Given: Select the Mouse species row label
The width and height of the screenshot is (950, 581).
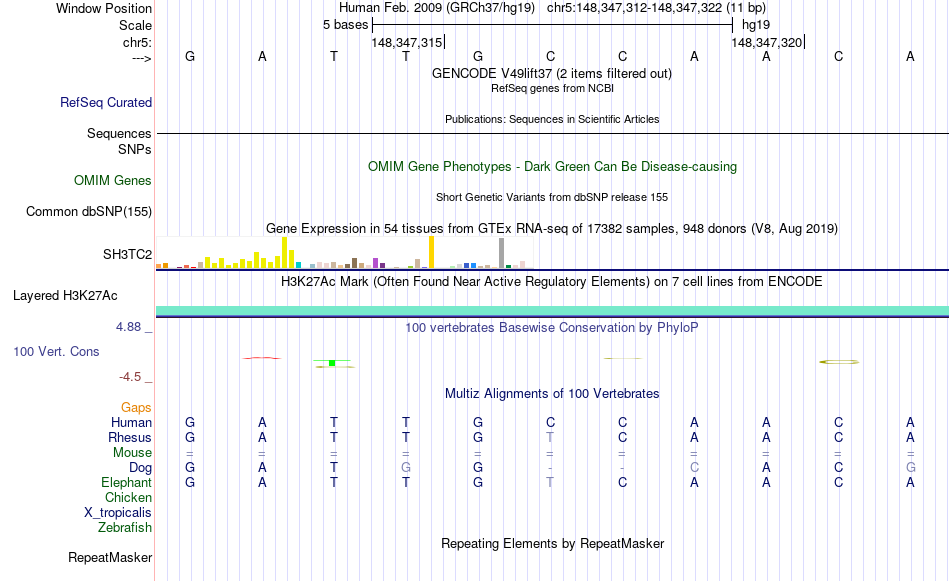Looking at the screenshot, I should coord(132,453).
